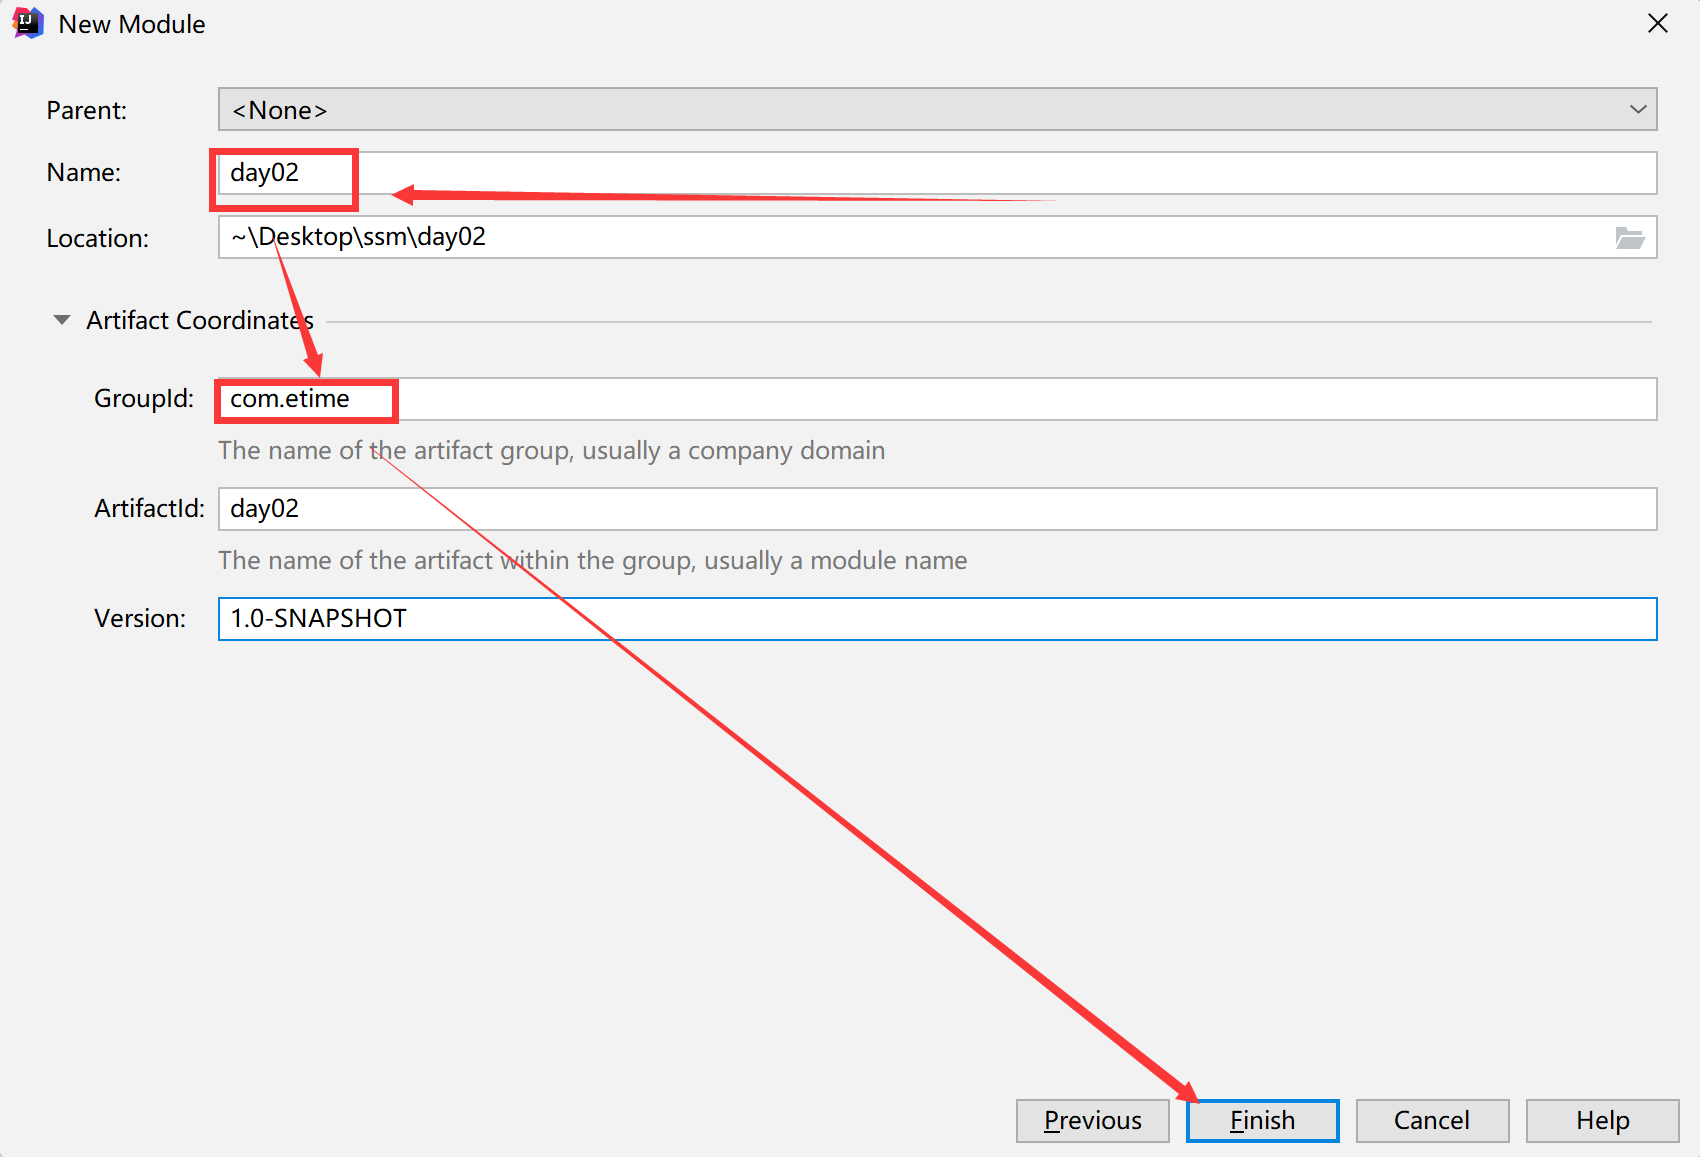Click the ArtifactId: label

point(149,509)
